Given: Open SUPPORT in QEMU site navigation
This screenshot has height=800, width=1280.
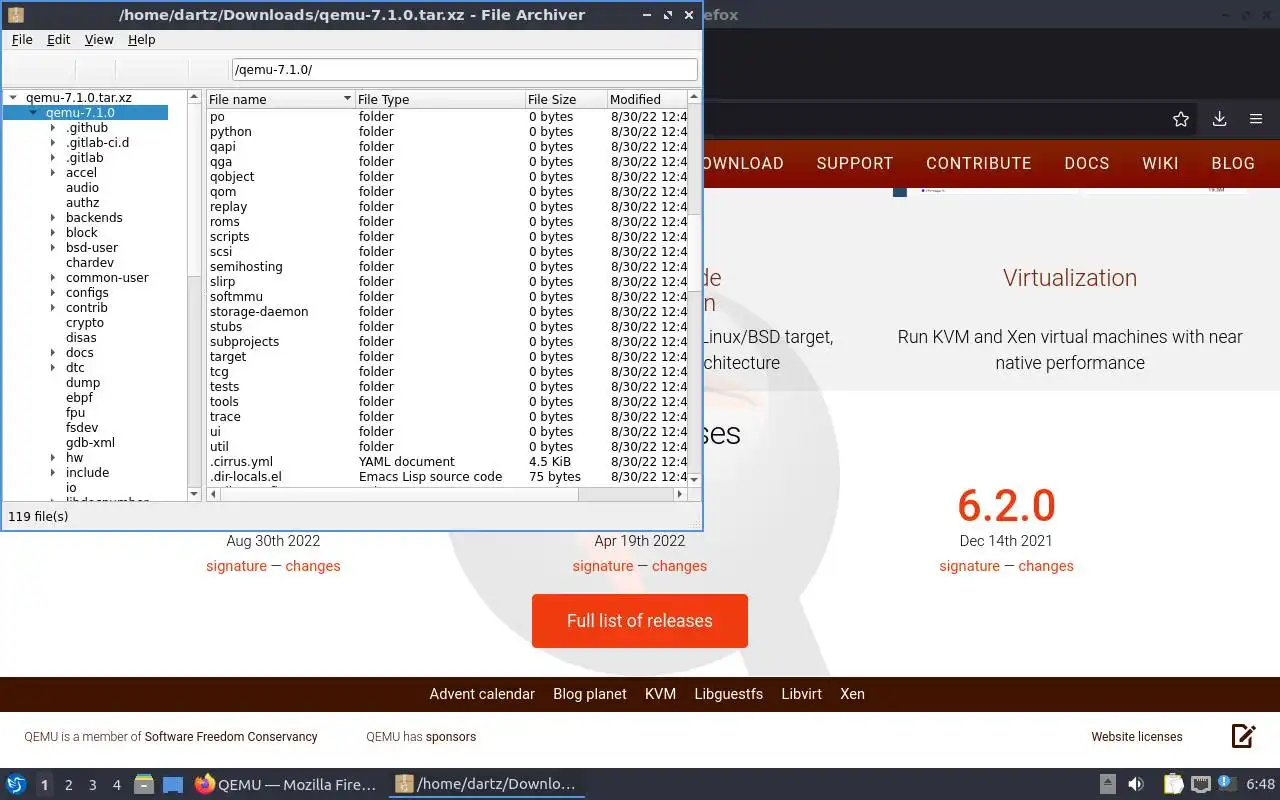Looking at the screenshot, I should [x=855, y=163].
